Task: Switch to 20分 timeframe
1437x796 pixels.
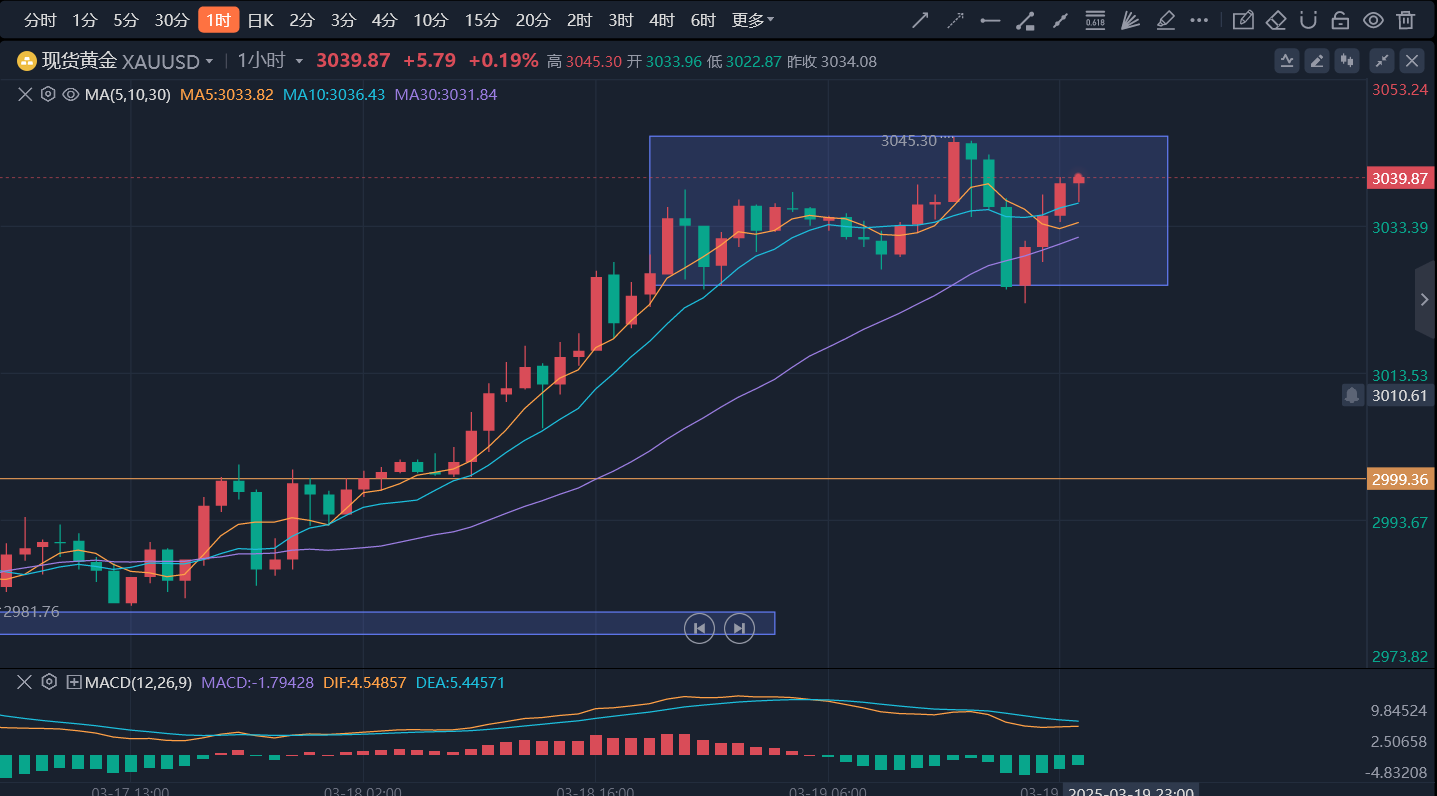Action: pos(533,20)
